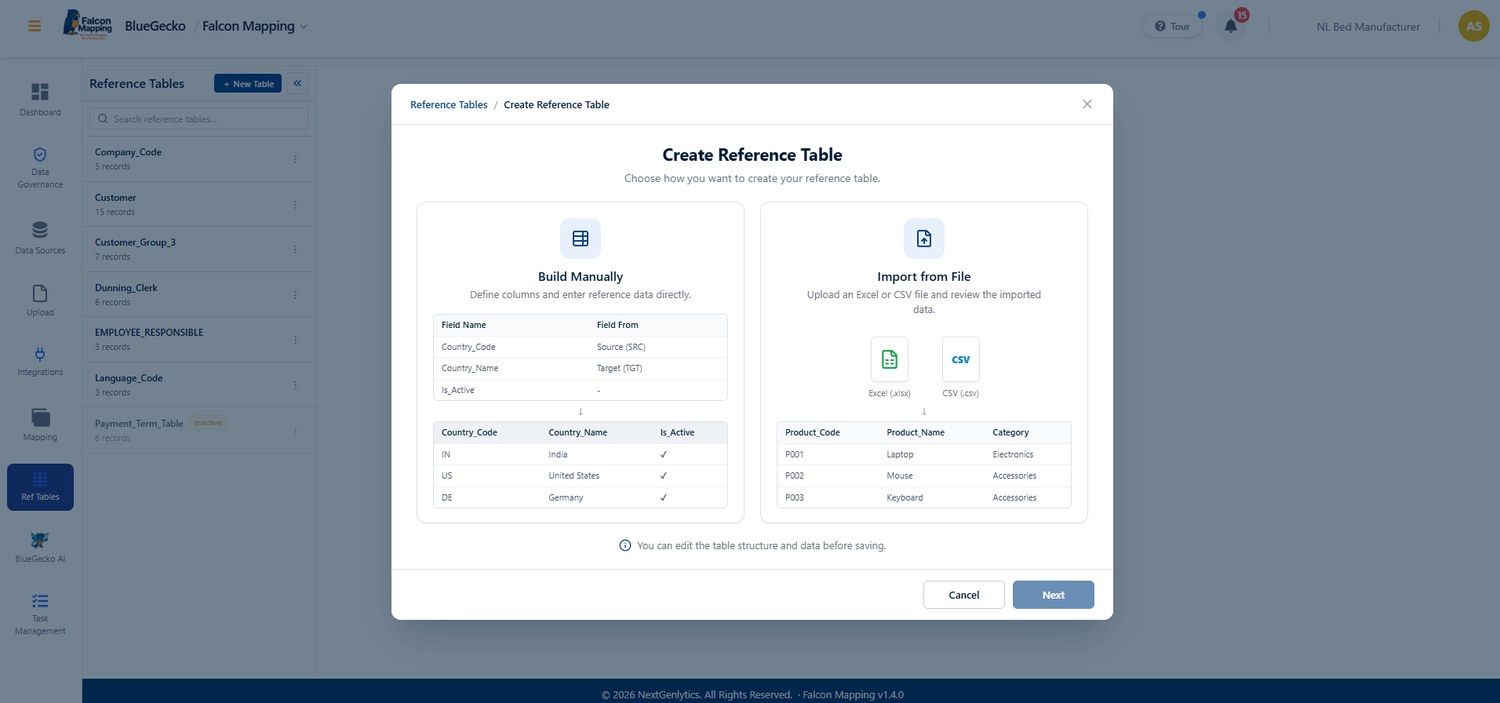This screenshot has height=703, width=1500.
Task: Collapse the Reference Tables panel
Action: 298,84
